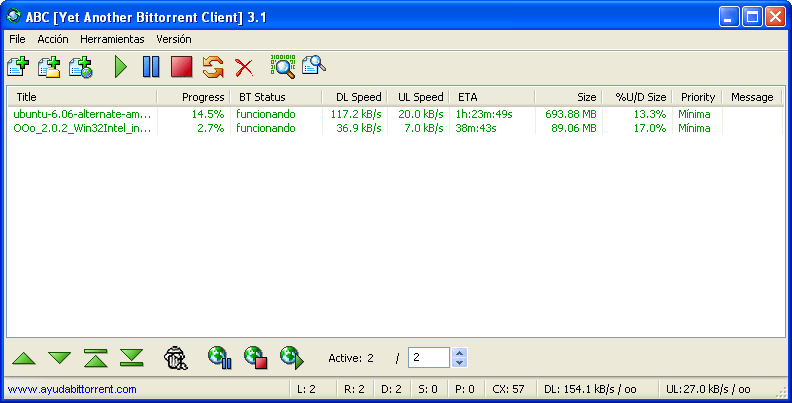Click the 14.5% progress value
Viewport: 792px width, 403px height.
tap(208, 114)
